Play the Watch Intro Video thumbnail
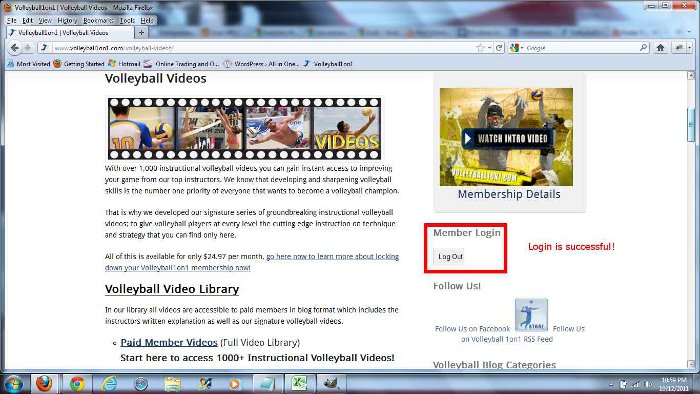Viewport: 700px width, 394px height. point(506,137)
